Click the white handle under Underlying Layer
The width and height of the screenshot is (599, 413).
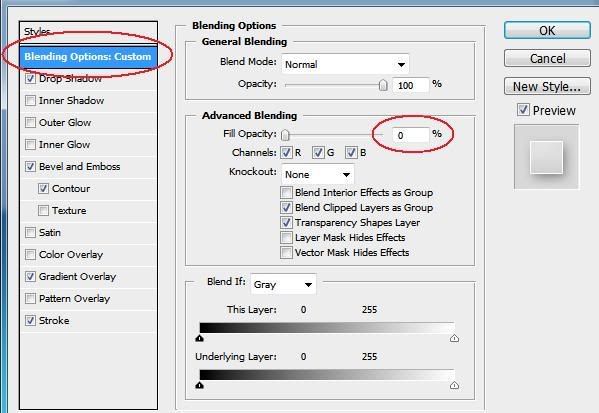pos(454,385)
